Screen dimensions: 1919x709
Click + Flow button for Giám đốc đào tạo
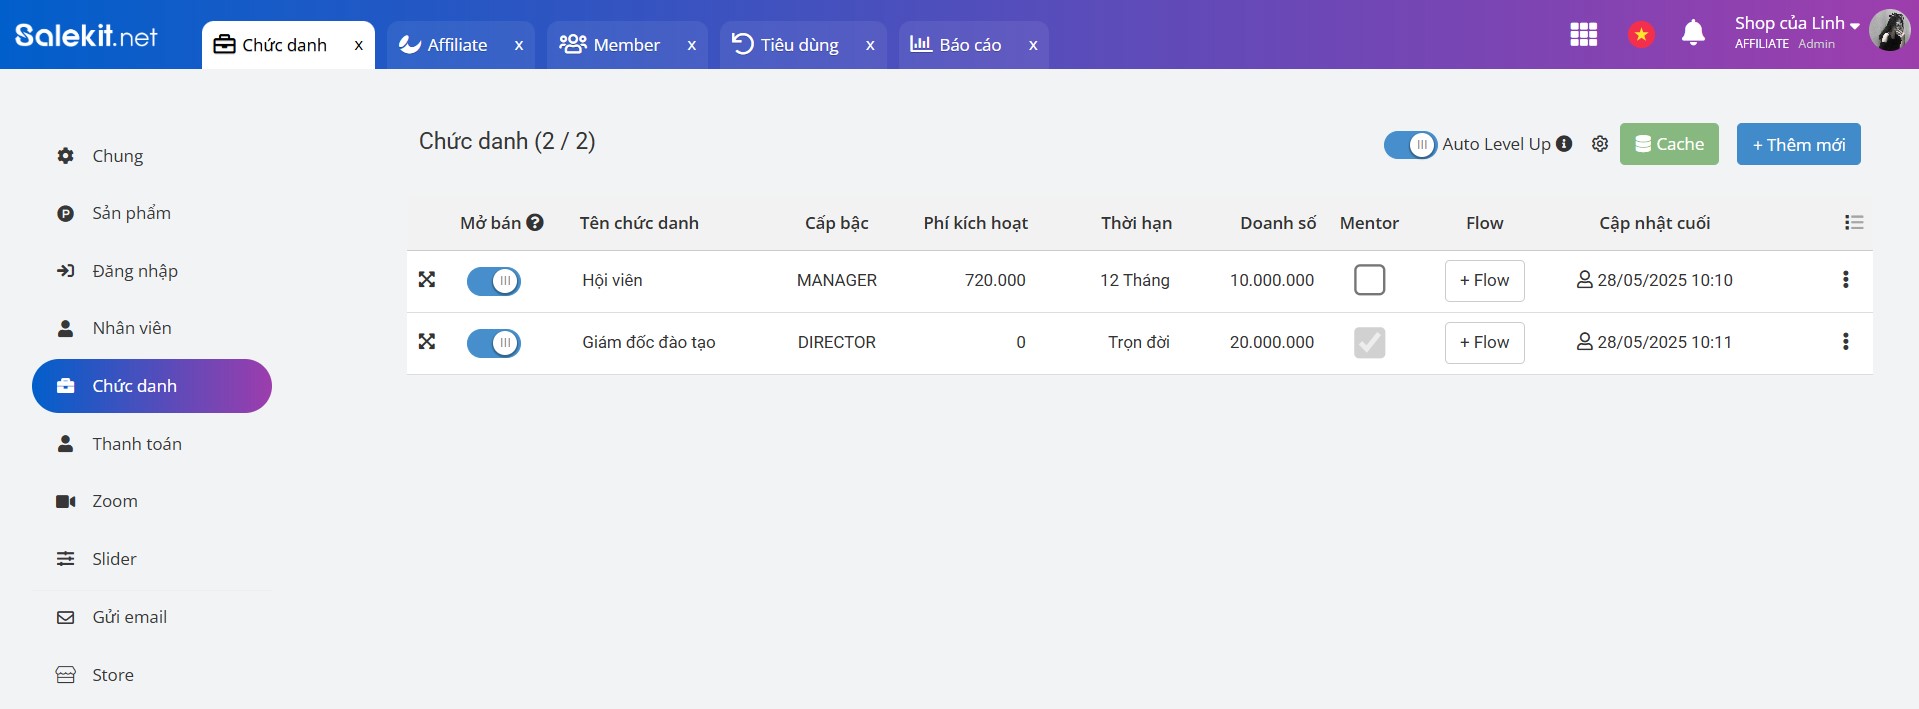(x=1484, y=343)
